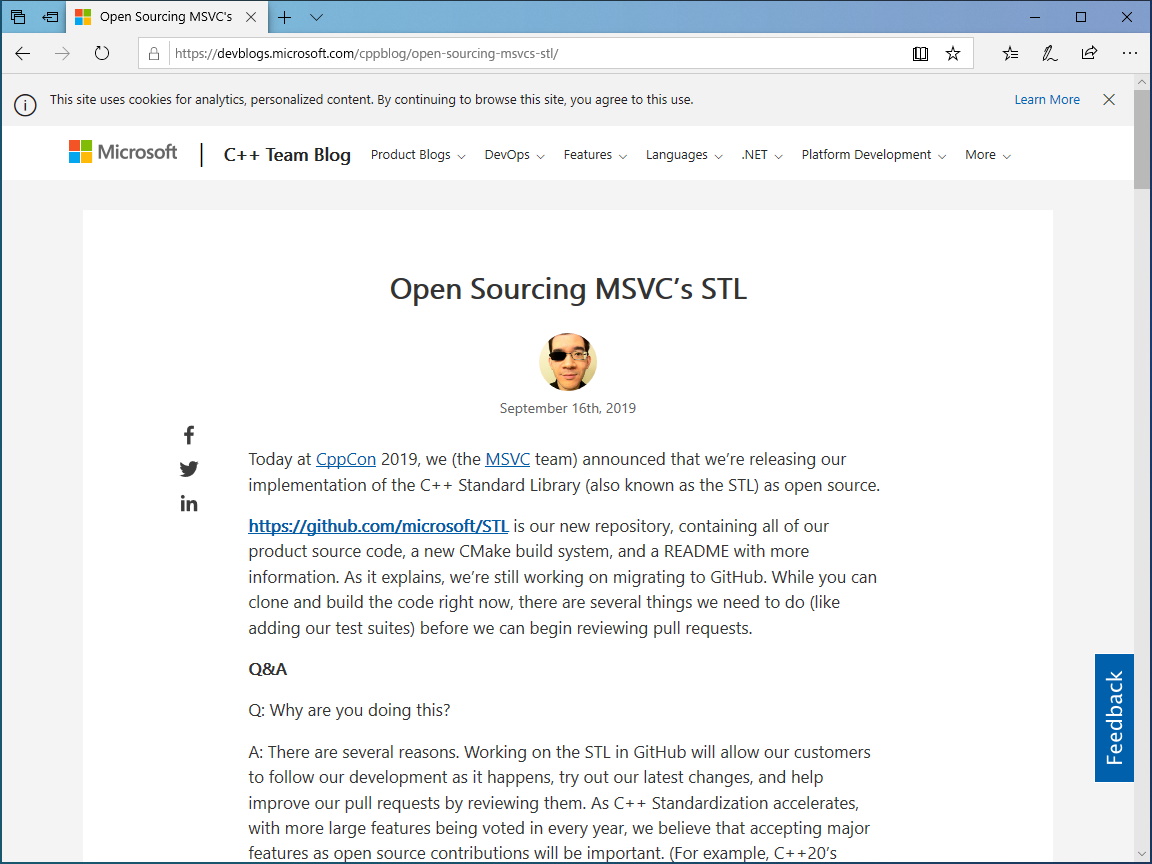1152x864 pixels.
Task: Open the Languages dropdown menu
Action: [683, 155]
